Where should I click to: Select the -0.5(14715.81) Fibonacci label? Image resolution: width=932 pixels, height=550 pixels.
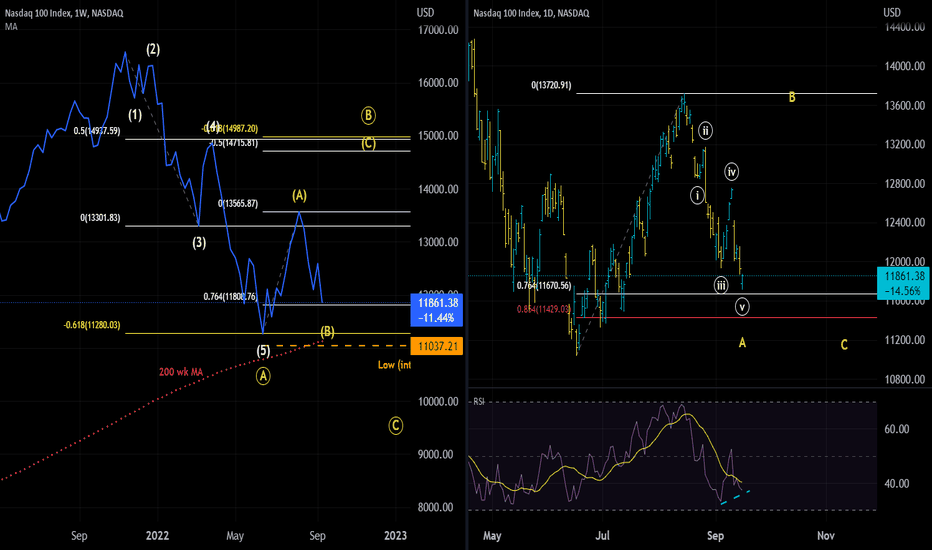[234, 143]
